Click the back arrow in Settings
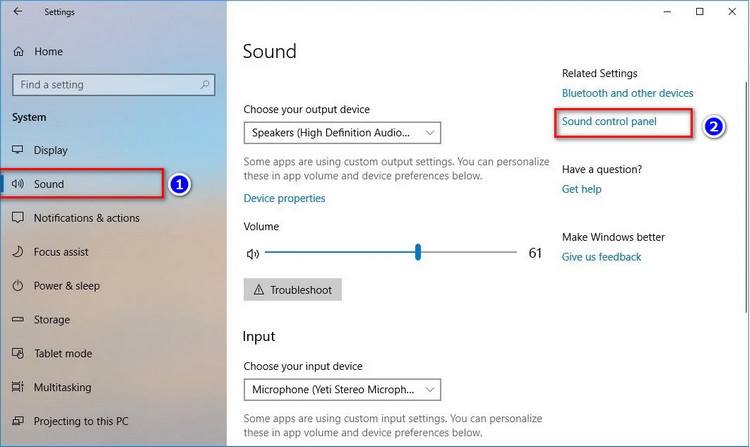Screen dimensions: 750x447 coord(18,11)
